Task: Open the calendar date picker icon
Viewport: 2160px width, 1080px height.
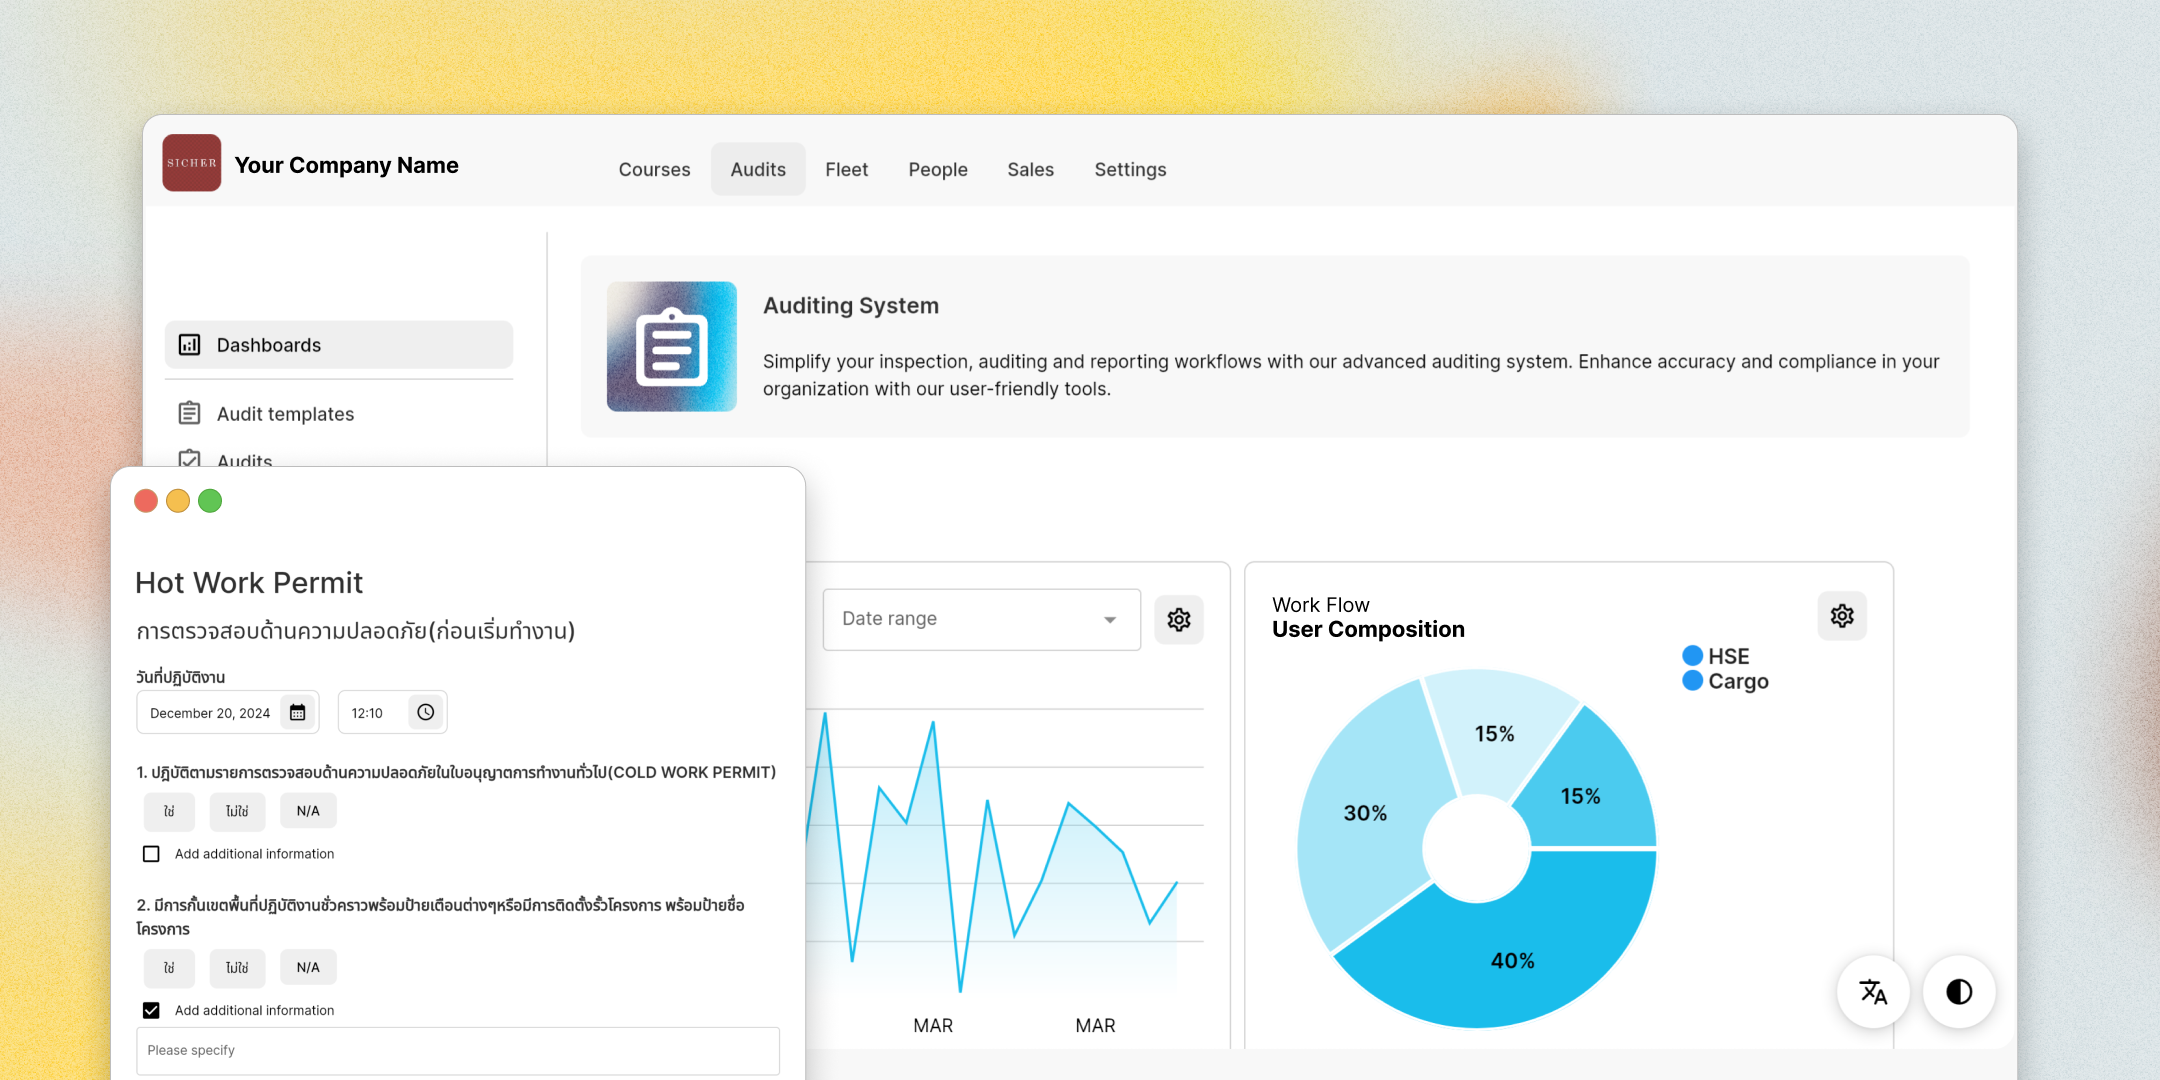Action: 298,713
